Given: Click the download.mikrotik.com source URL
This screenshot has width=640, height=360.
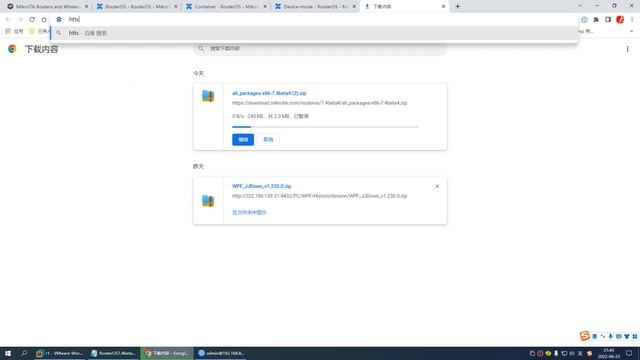Looking at the screenshot, I should click(319, 103).
